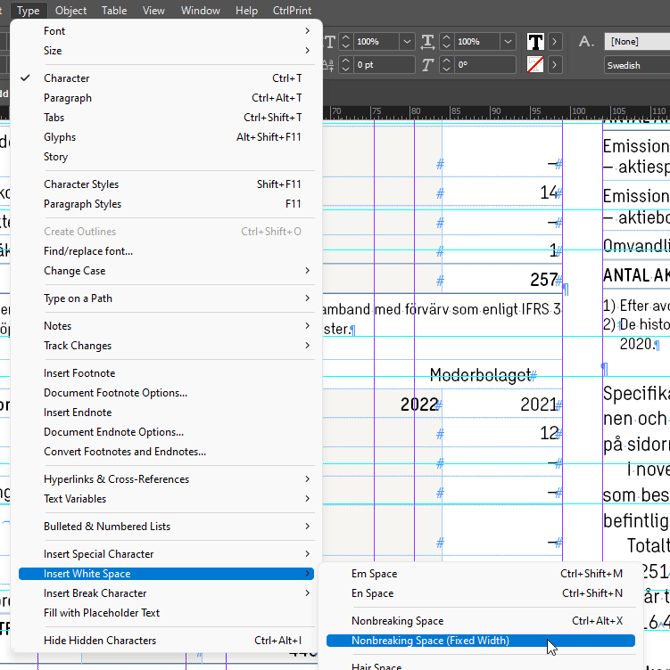Screen dimensions: 670x670
Task: Click the text fill color 'T' swatch
Action: point(535,42)
